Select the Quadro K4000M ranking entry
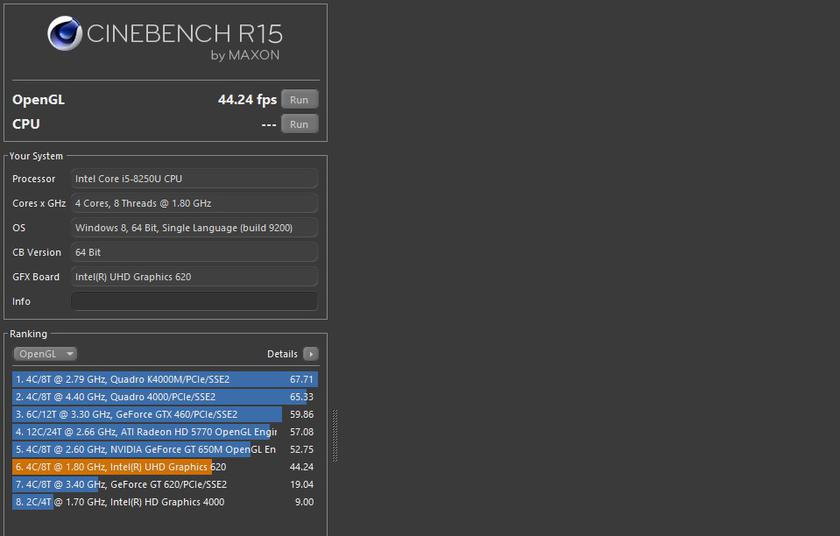840x536 pixels. 165,380
